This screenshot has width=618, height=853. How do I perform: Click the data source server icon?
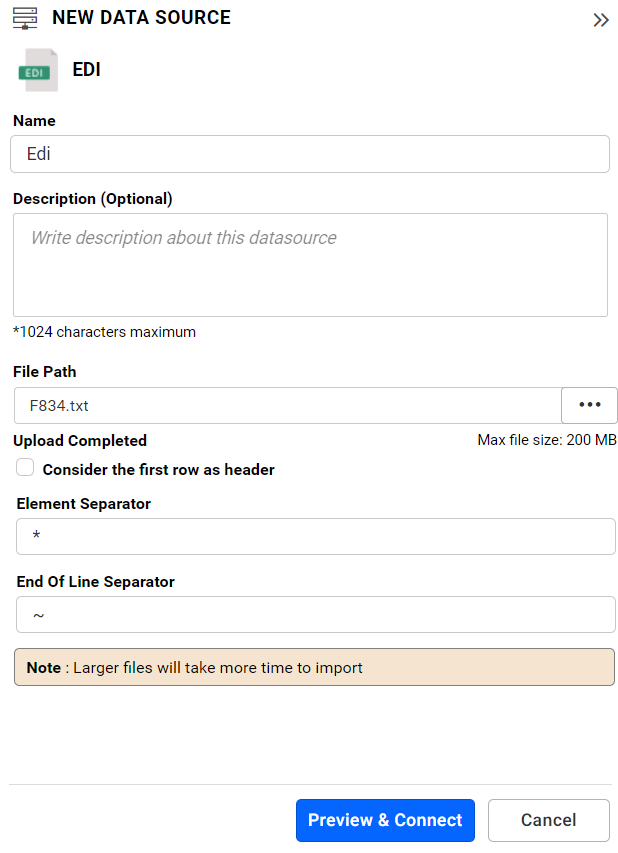click(25, 18)
